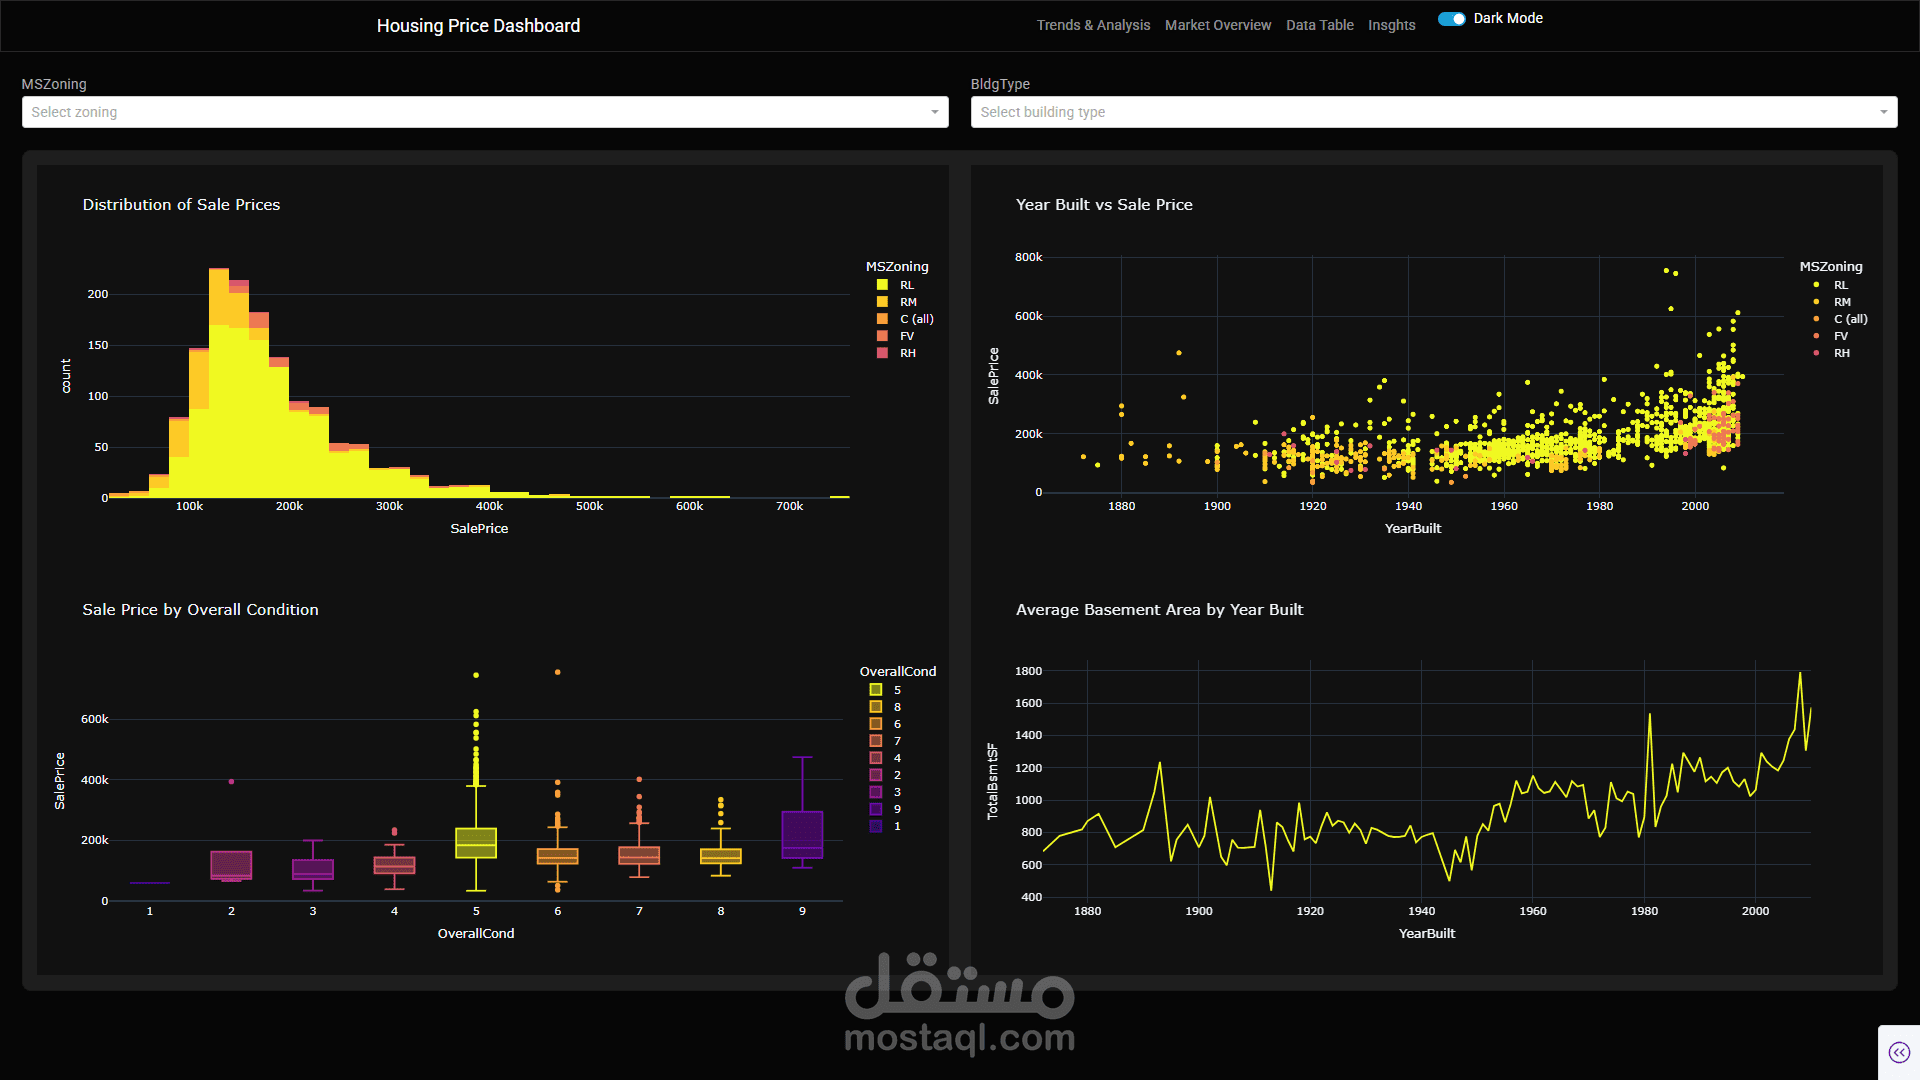Open the MSZoning dropdown arrow
Screen dimensions: 1920x1080
click(934, 112)
